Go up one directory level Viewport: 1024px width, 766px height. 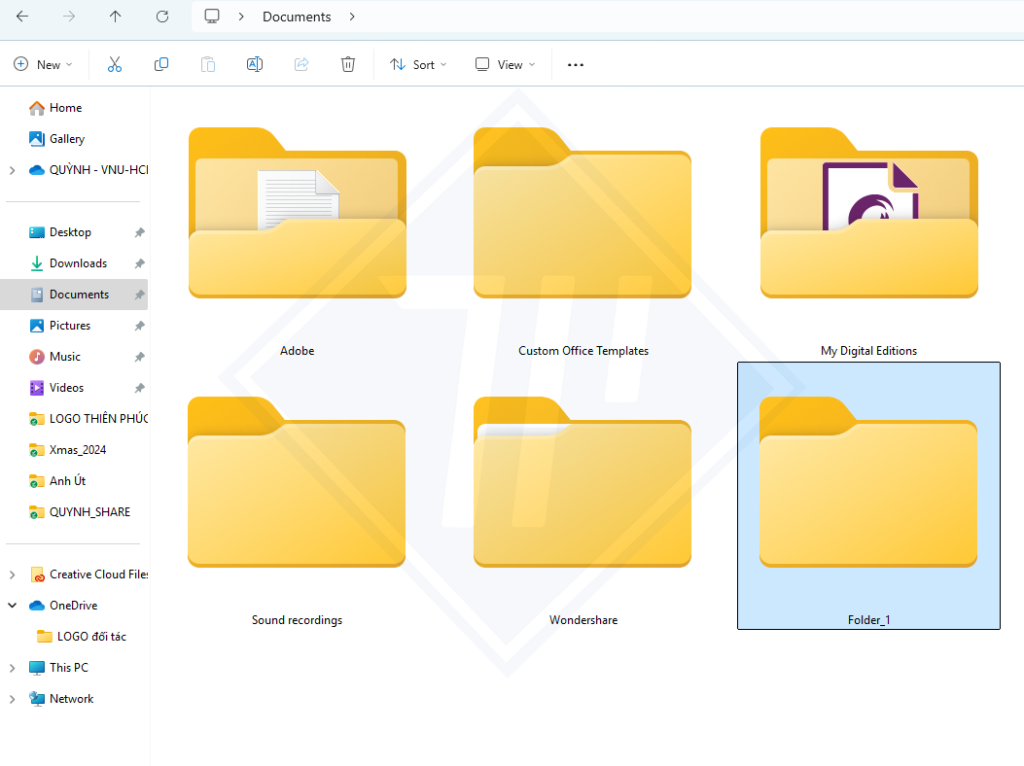(115, 17)
